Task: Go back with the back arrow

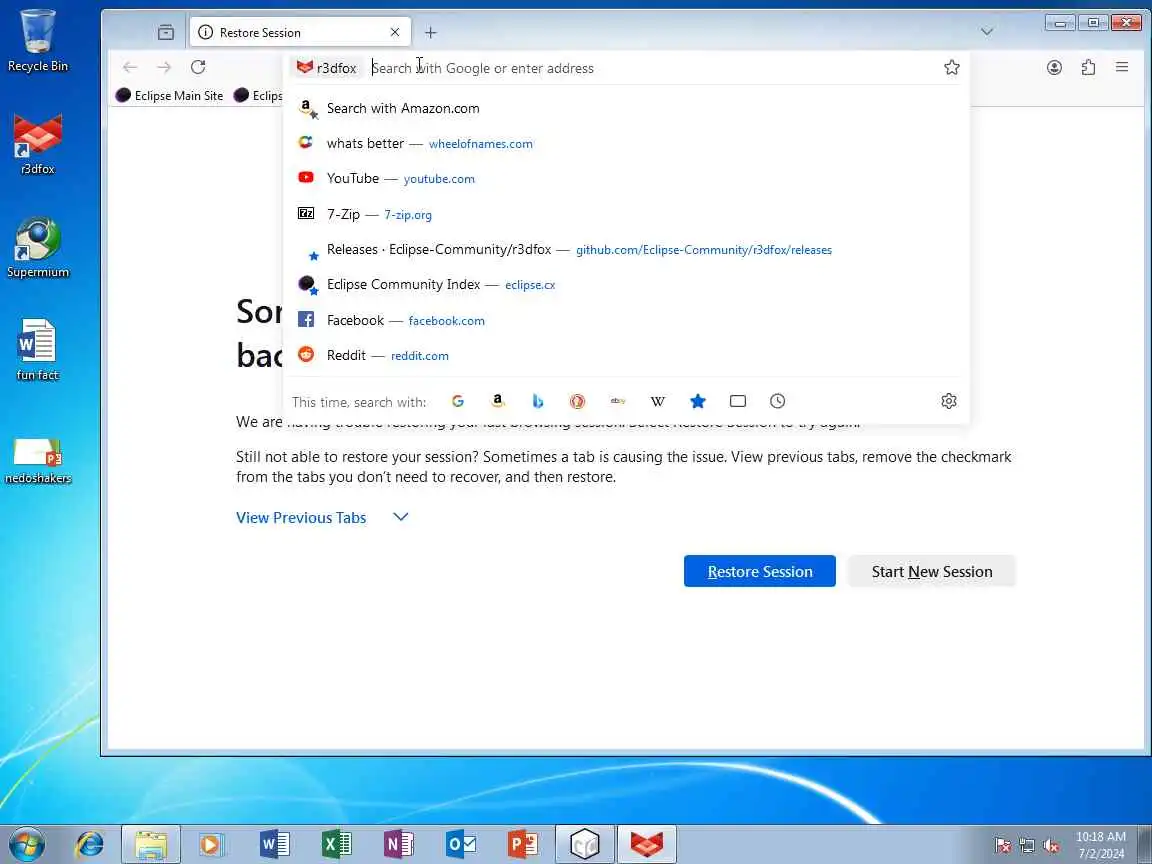Action: point(130,68)
